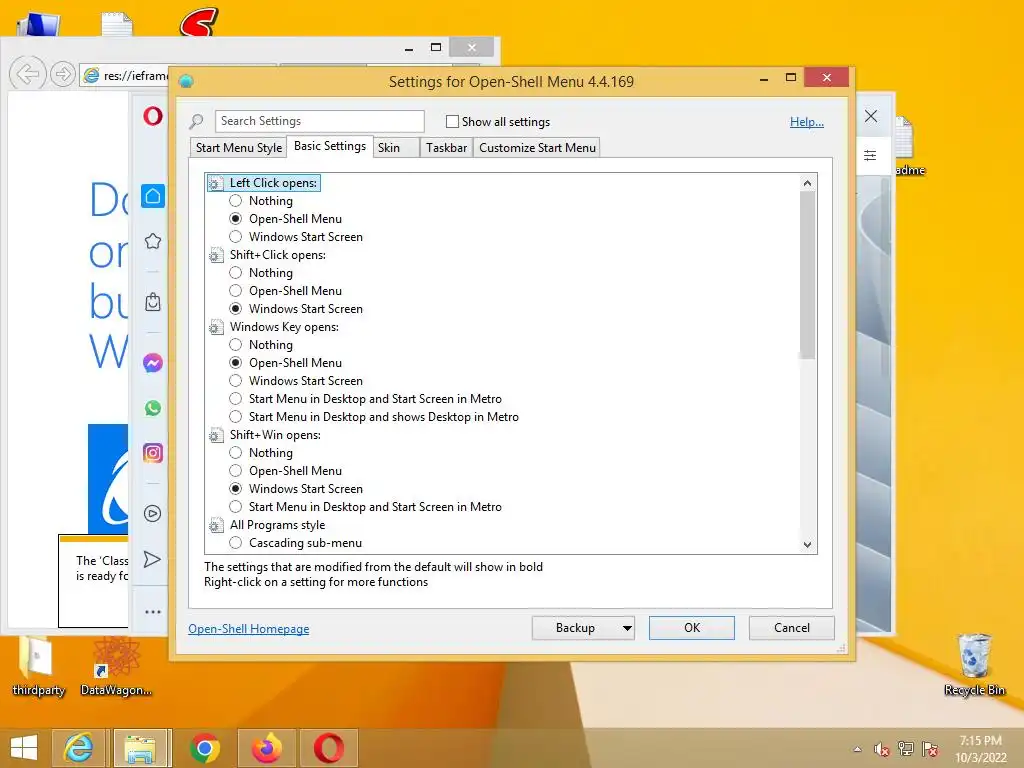This screenshot has width=1024, height=768.
Task: Click the Action Center flag tray icon
Action: click(x=930, y=749)
